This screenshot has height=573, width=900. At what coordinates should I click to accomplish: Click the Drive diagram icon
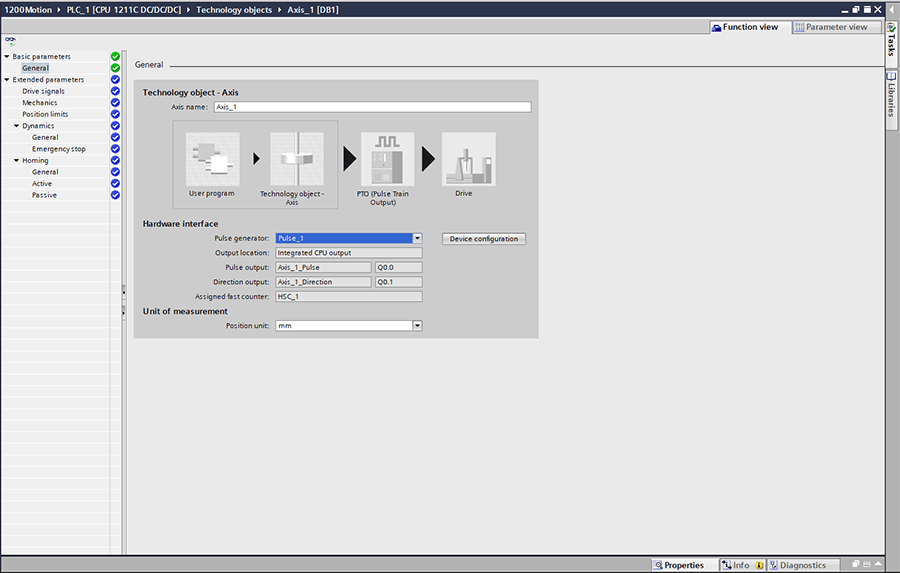468,159
